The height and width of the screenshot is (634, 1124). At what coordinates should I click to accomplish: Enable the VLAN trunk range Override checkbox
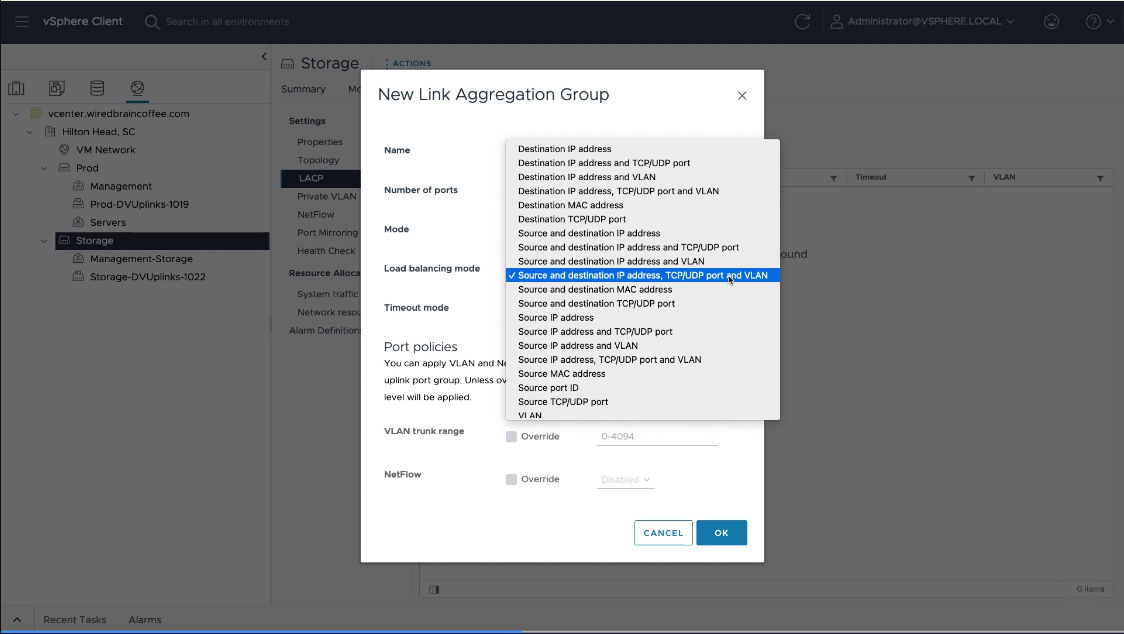click(512, 437)
